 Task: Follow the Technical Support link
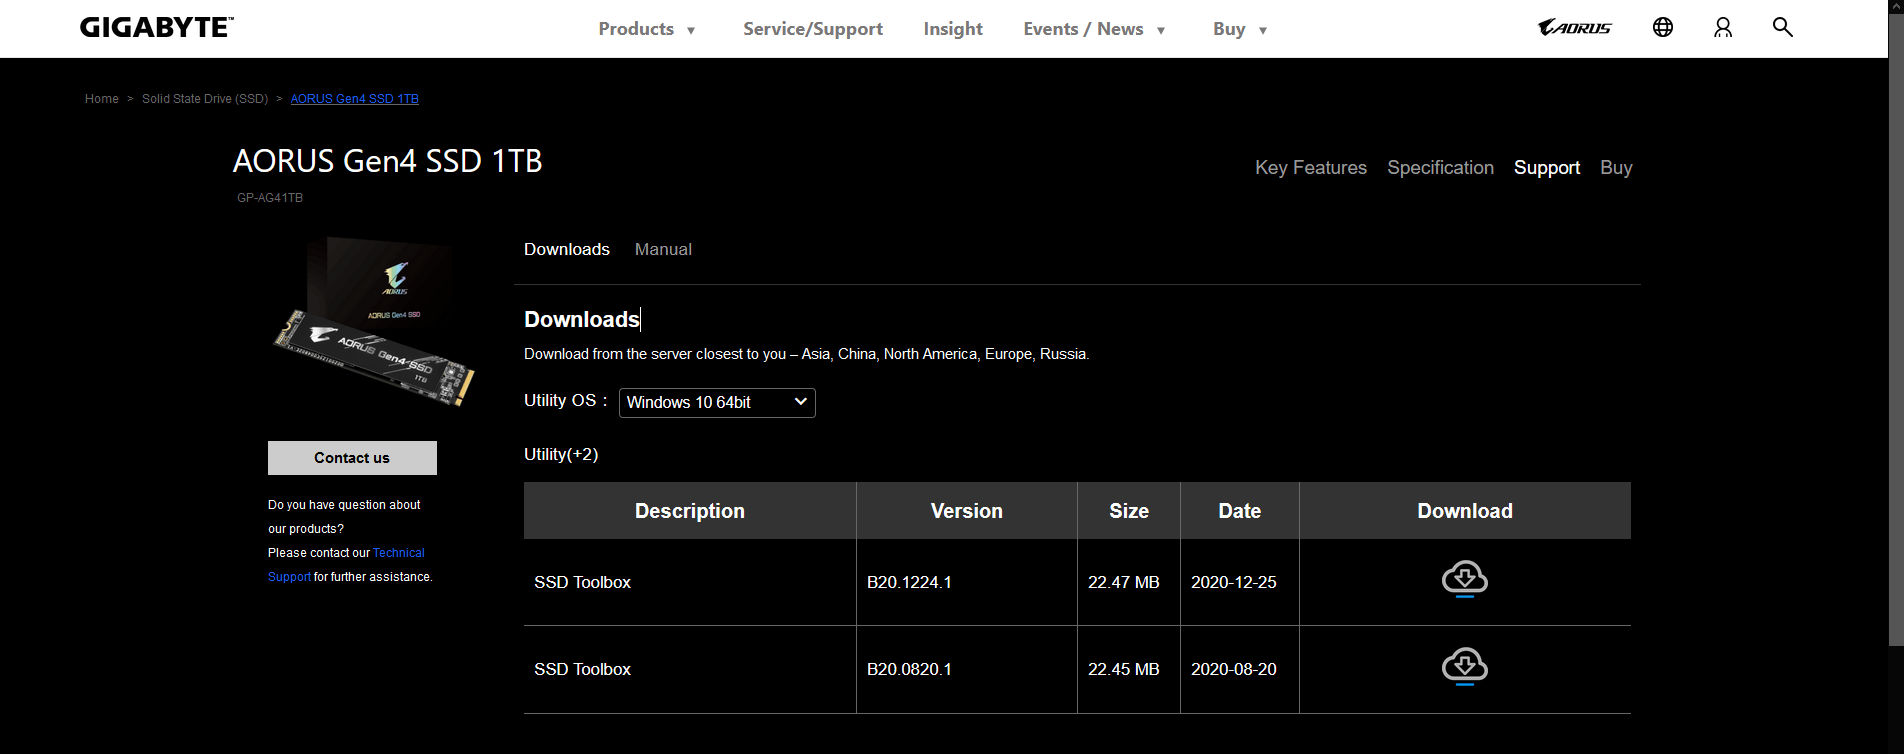tap(346, 565)
